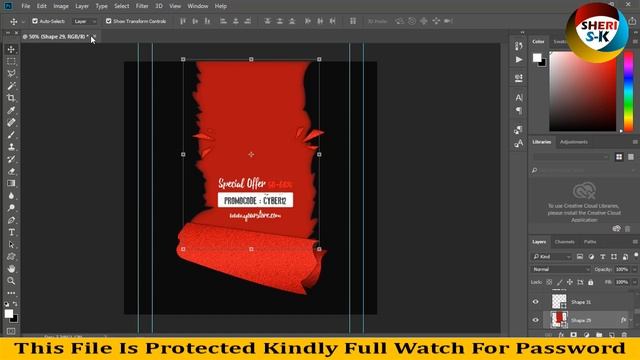
Task: Open the History panel icon in dock
Action: tap(518, 46)
